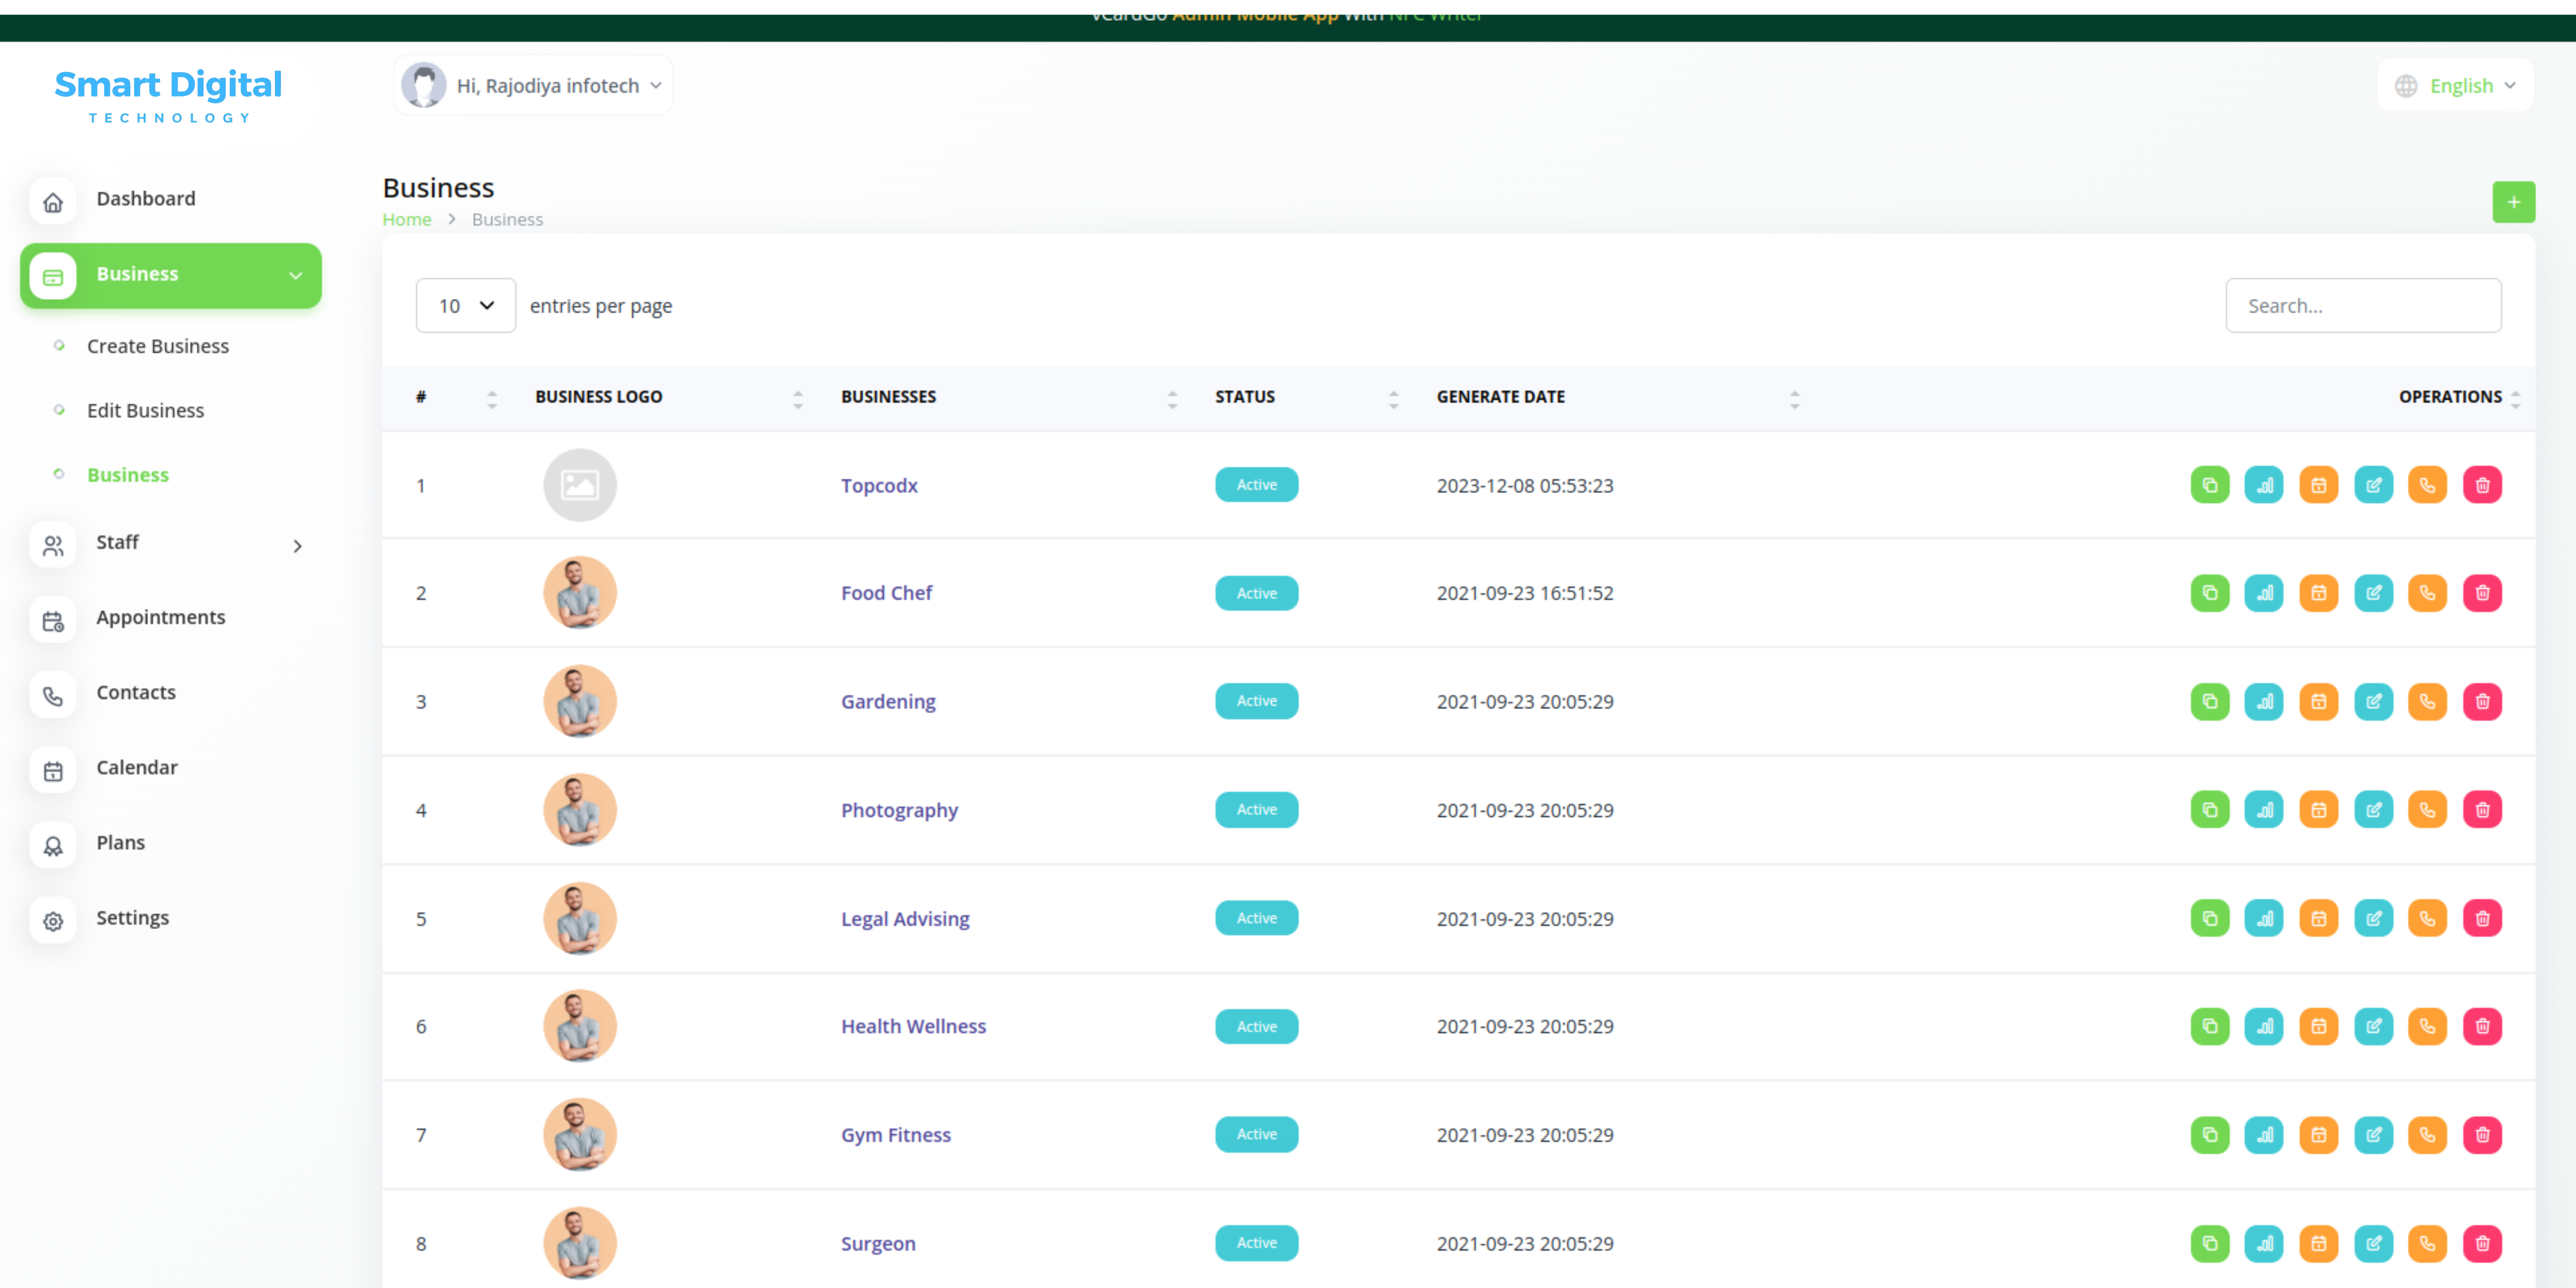Click the globe language icon

pyautogui.click(x=2406, y=86)
